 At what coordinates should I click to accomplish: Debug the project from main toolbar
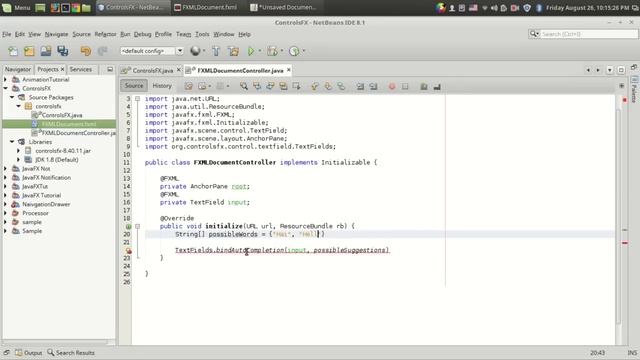point(272,51)
